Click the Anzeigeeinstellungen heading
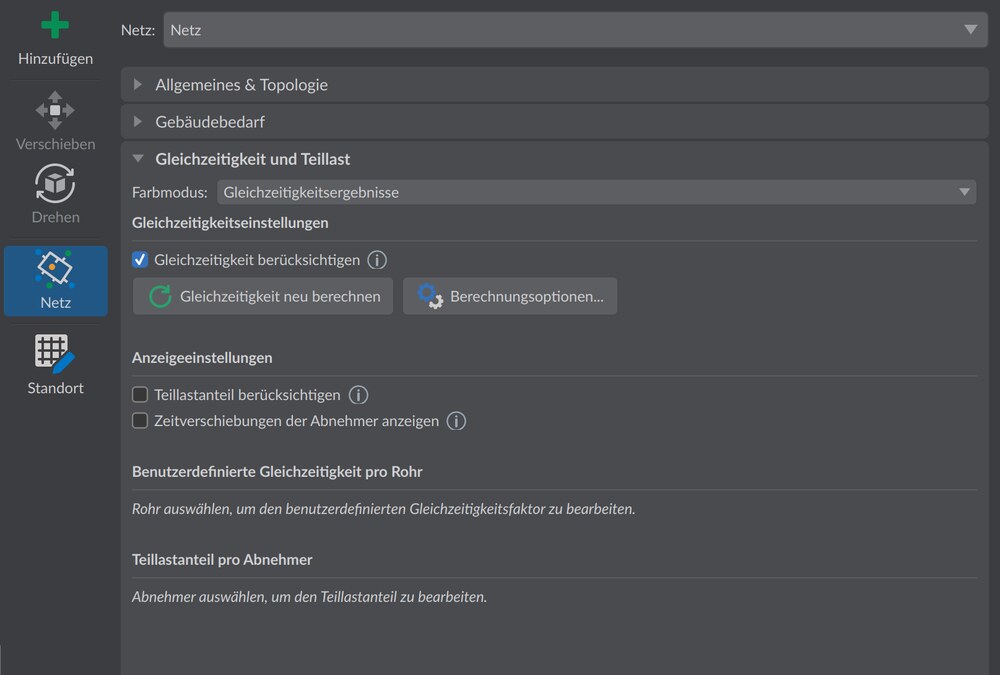This screenshot has width=1000, height=675. pos(202,358)
